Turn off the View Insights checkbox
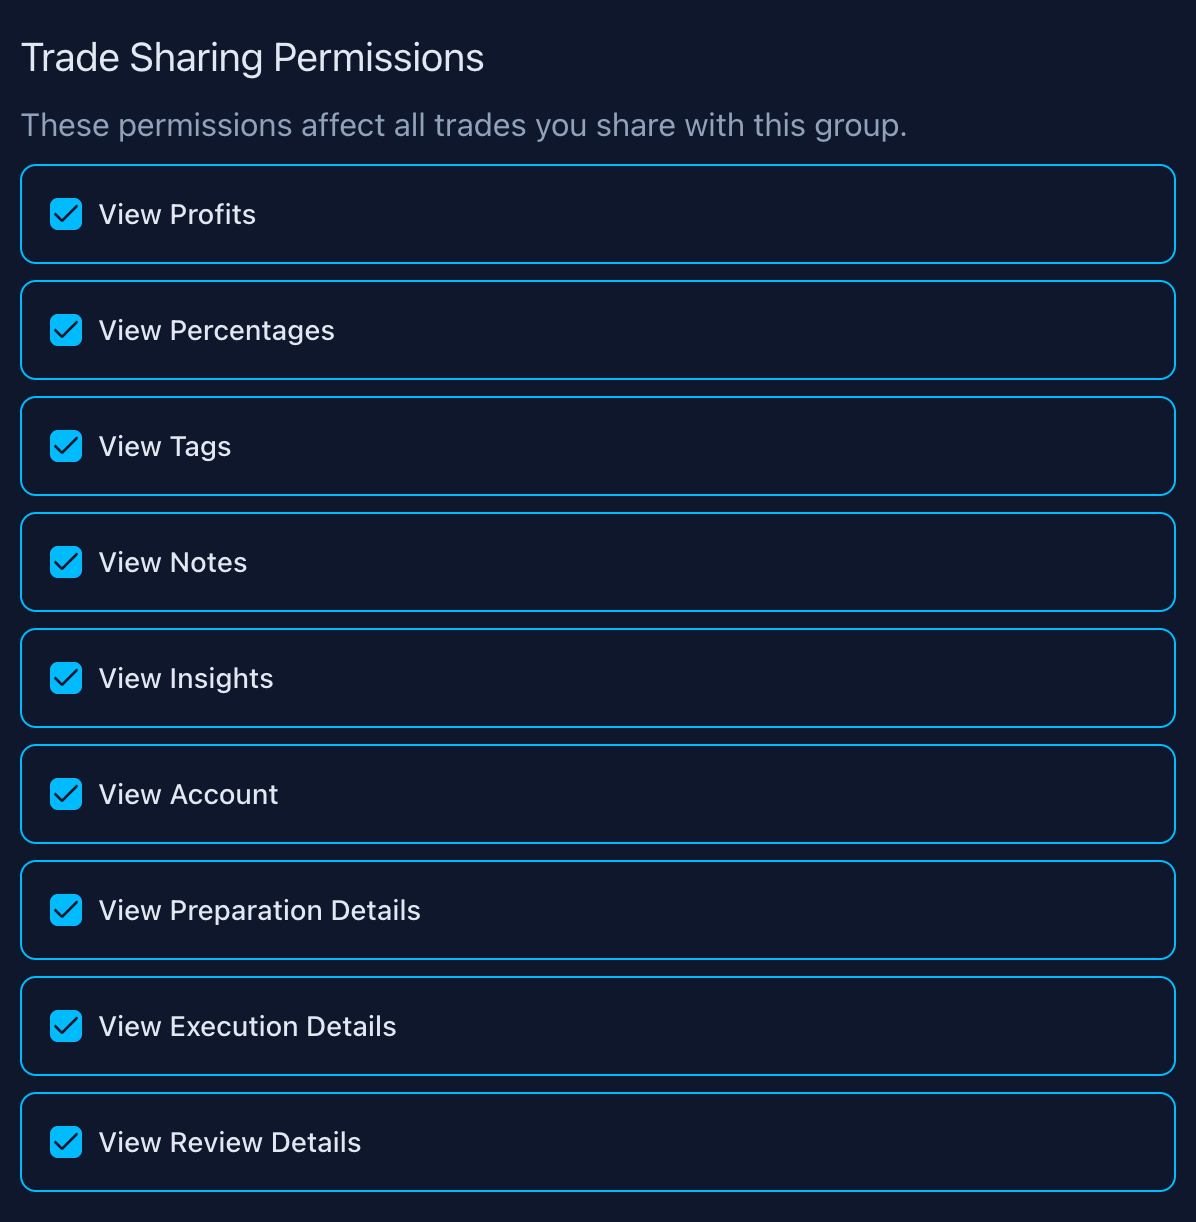 [x=66, y=678]
